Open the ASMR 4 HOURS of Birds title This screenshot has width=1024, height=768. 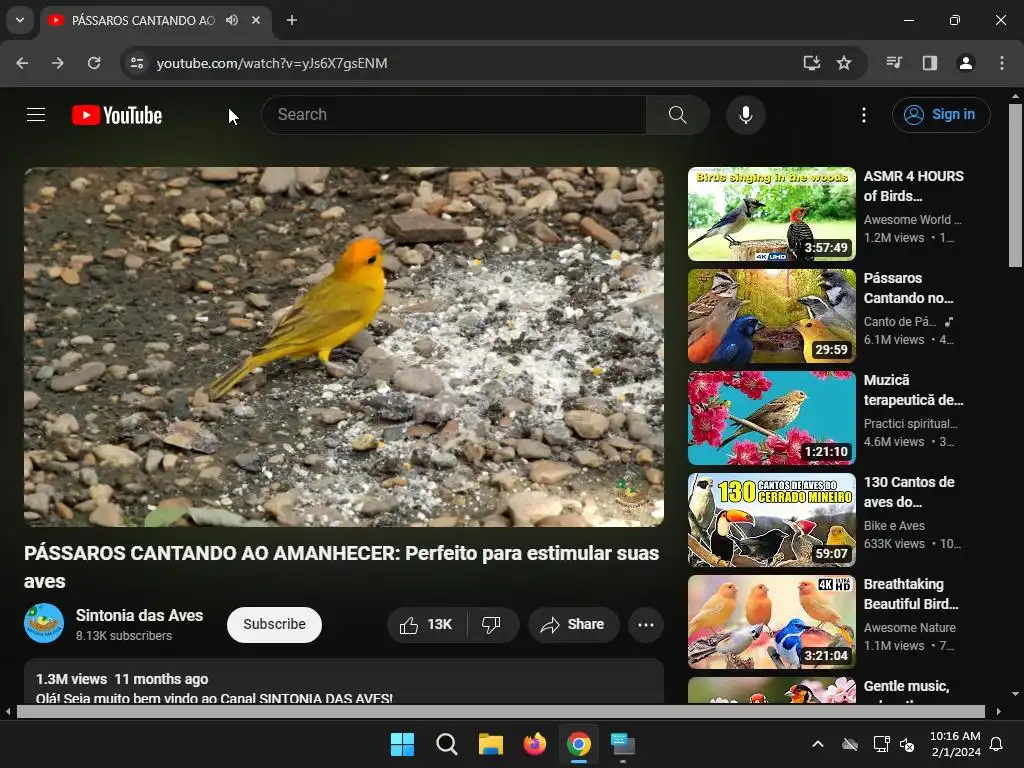[914, 186]
